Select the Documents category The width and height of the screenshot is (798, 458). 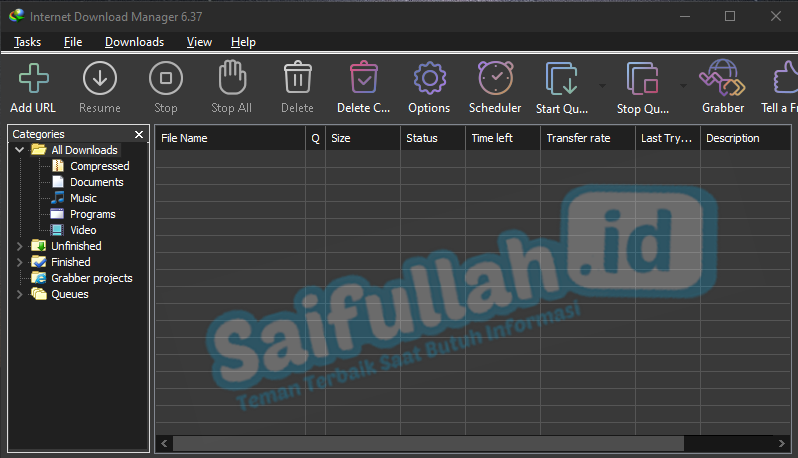pos(97,182)
